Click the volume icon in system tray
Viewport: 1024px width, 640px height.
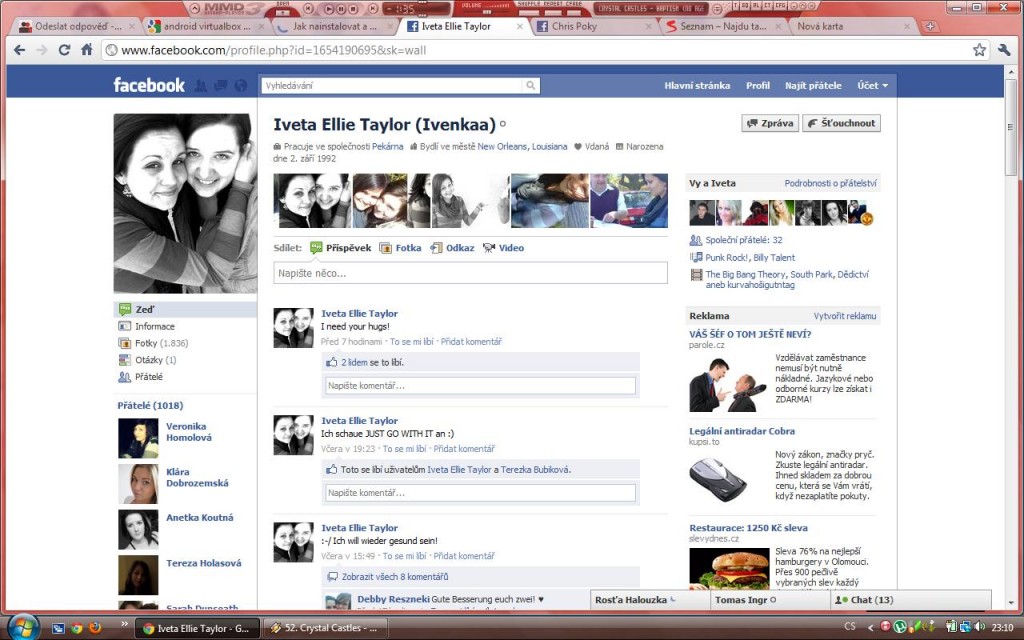[x=980, y=627]
